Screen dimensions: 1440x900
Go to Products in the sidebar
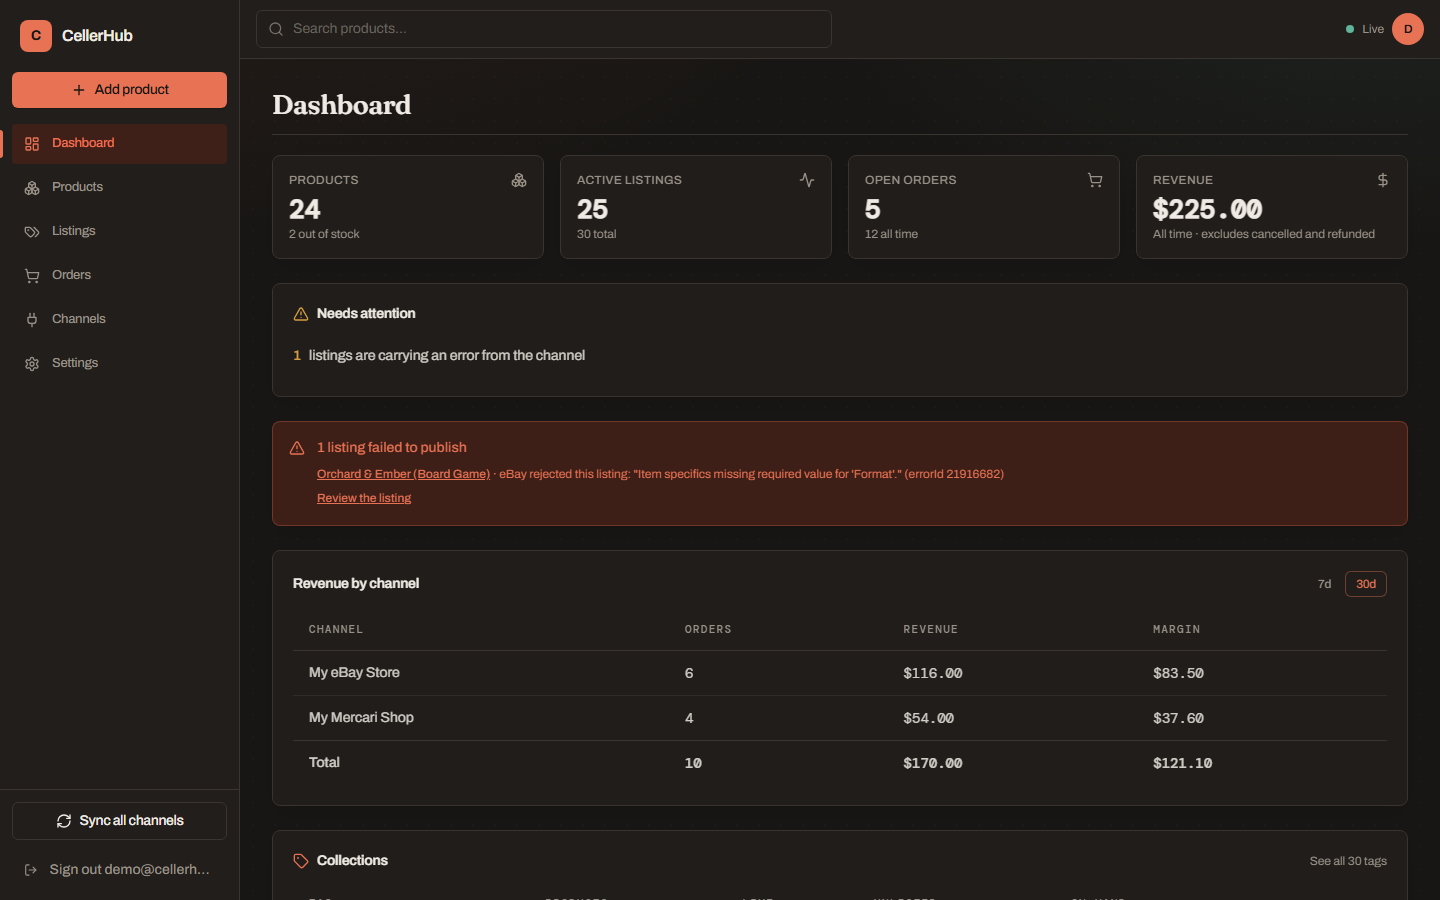pos(120,188)
